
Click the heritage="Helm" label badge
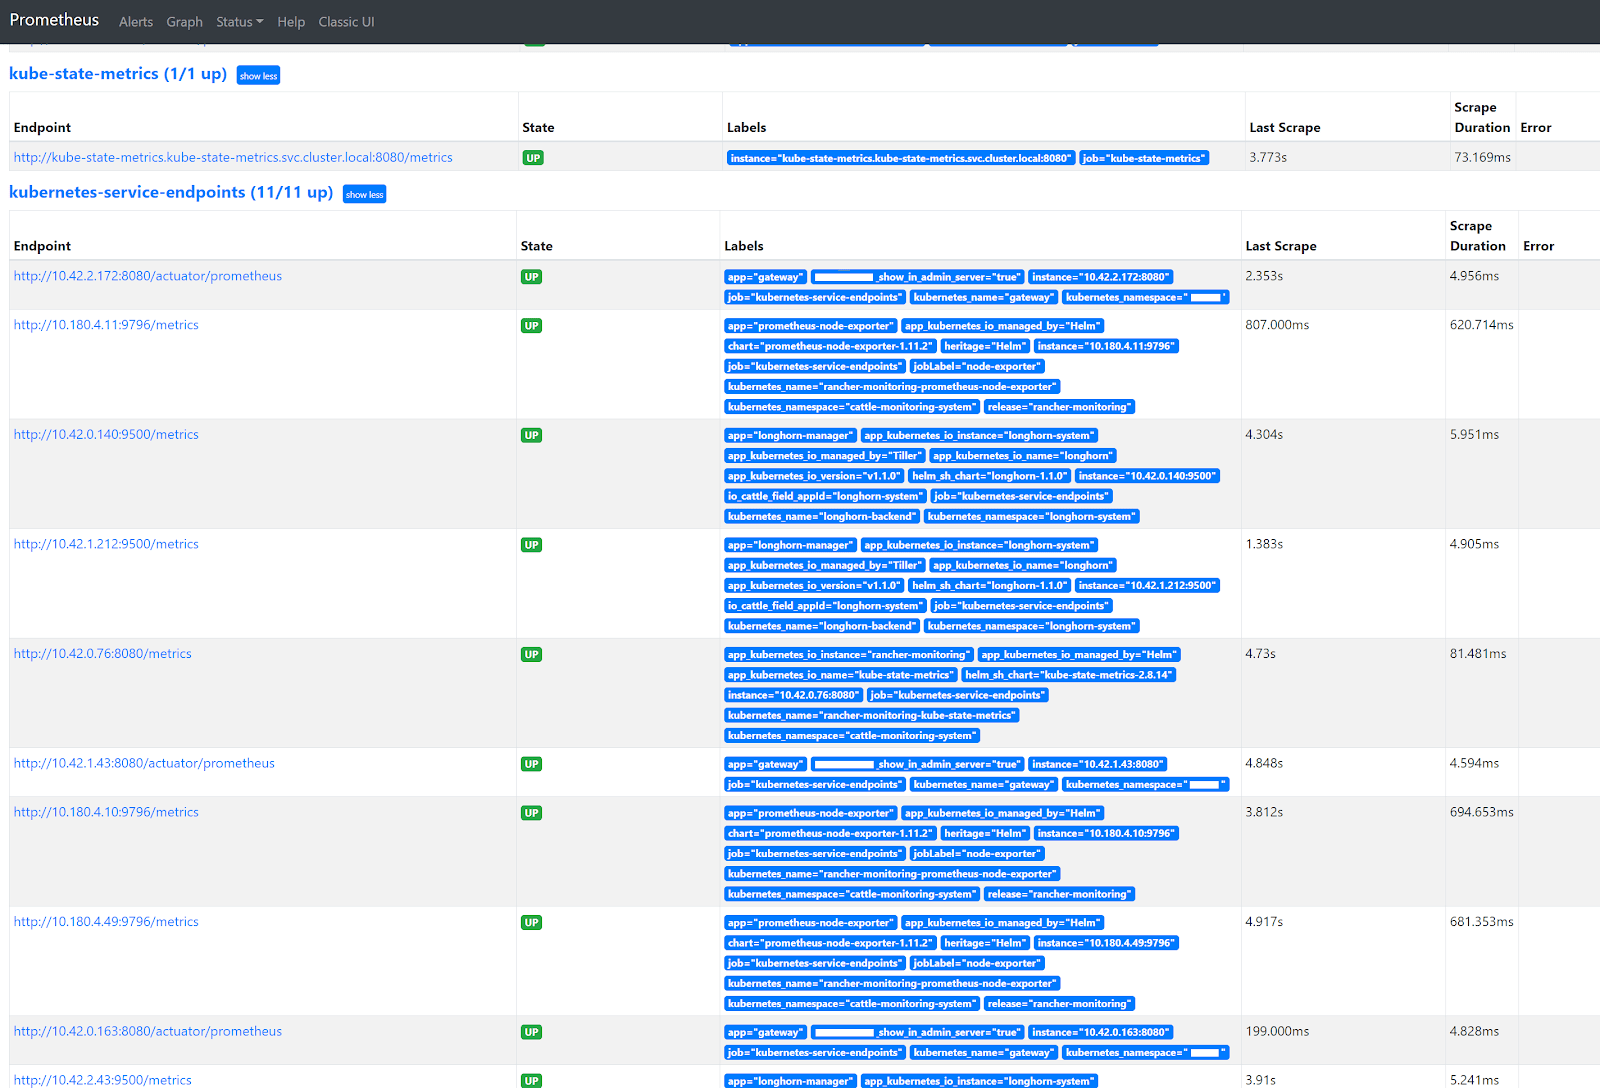coord(984,345)
